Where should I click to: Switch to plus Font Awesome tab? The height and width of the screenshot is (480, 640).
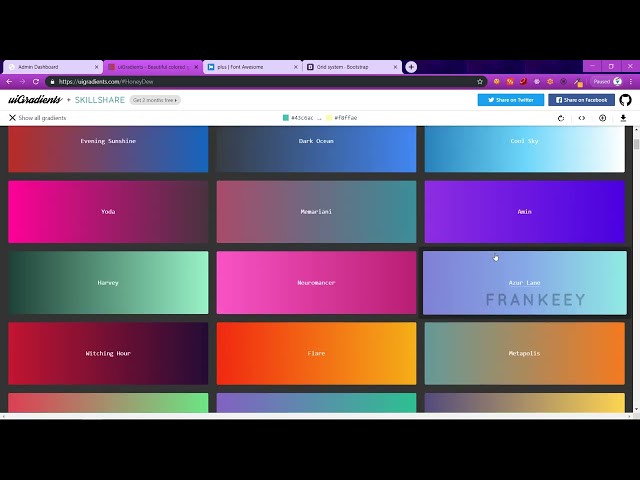(x=252, y=67)
